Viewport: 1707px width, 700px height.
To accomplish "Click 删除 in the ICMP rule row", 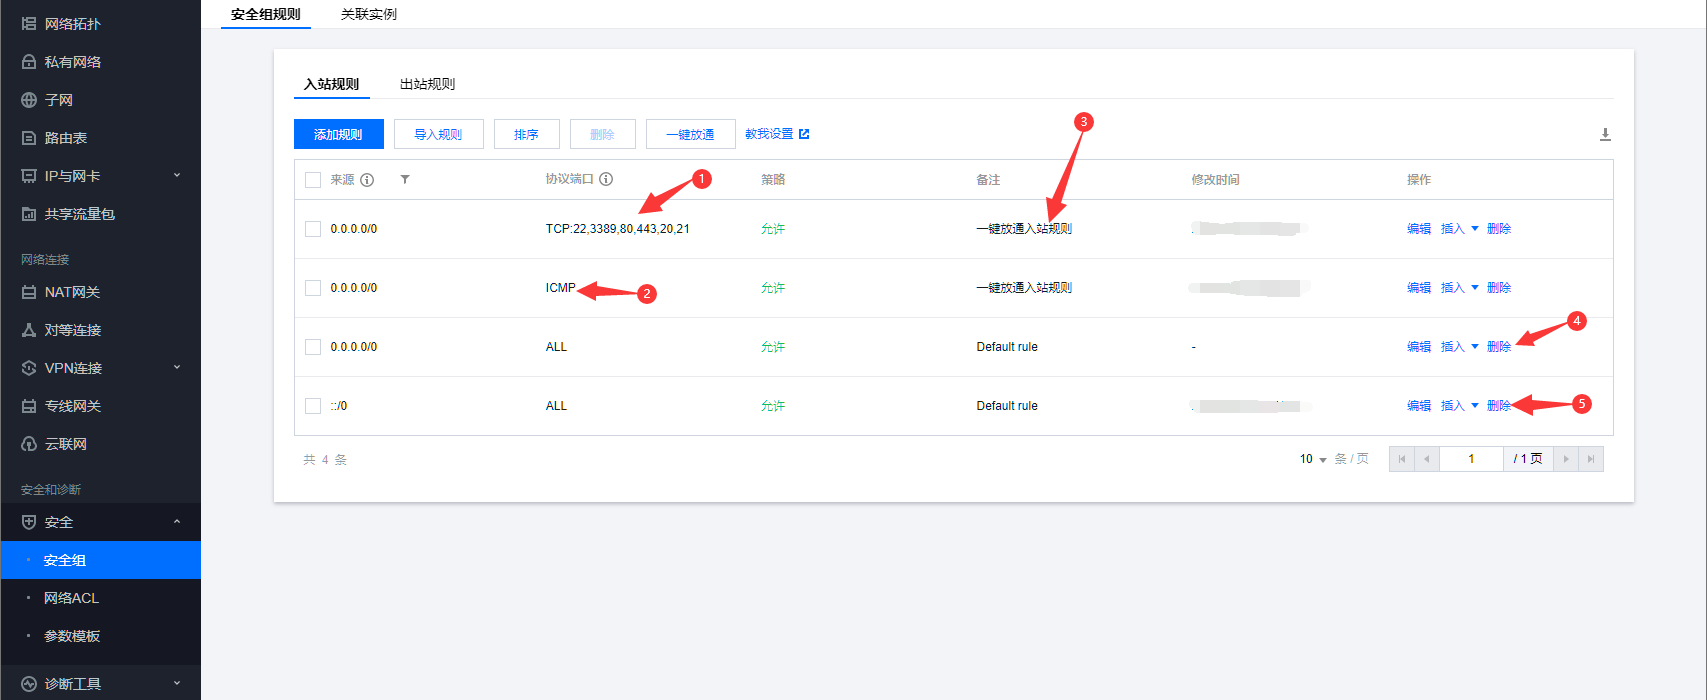I will point(1499,288).
